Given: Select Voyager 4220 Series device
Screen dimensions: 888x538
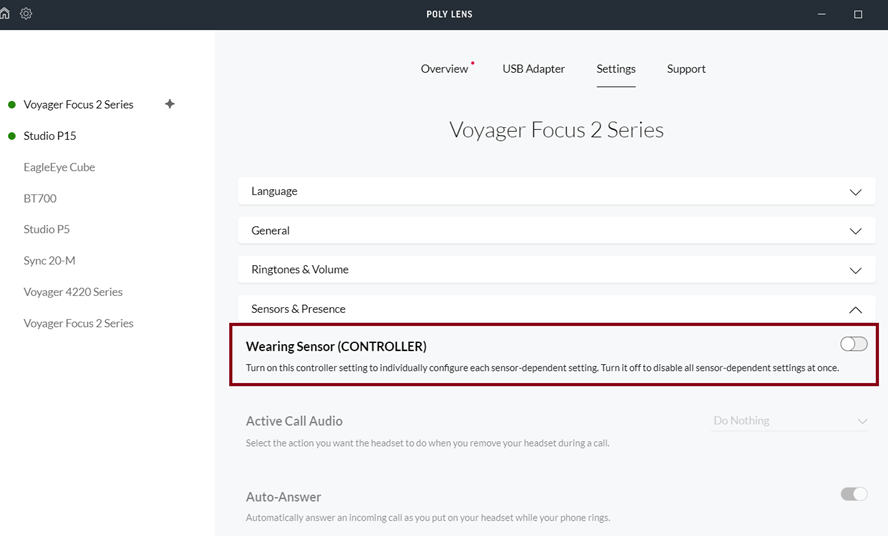Looking at the screenshot, I should point(73,292).
